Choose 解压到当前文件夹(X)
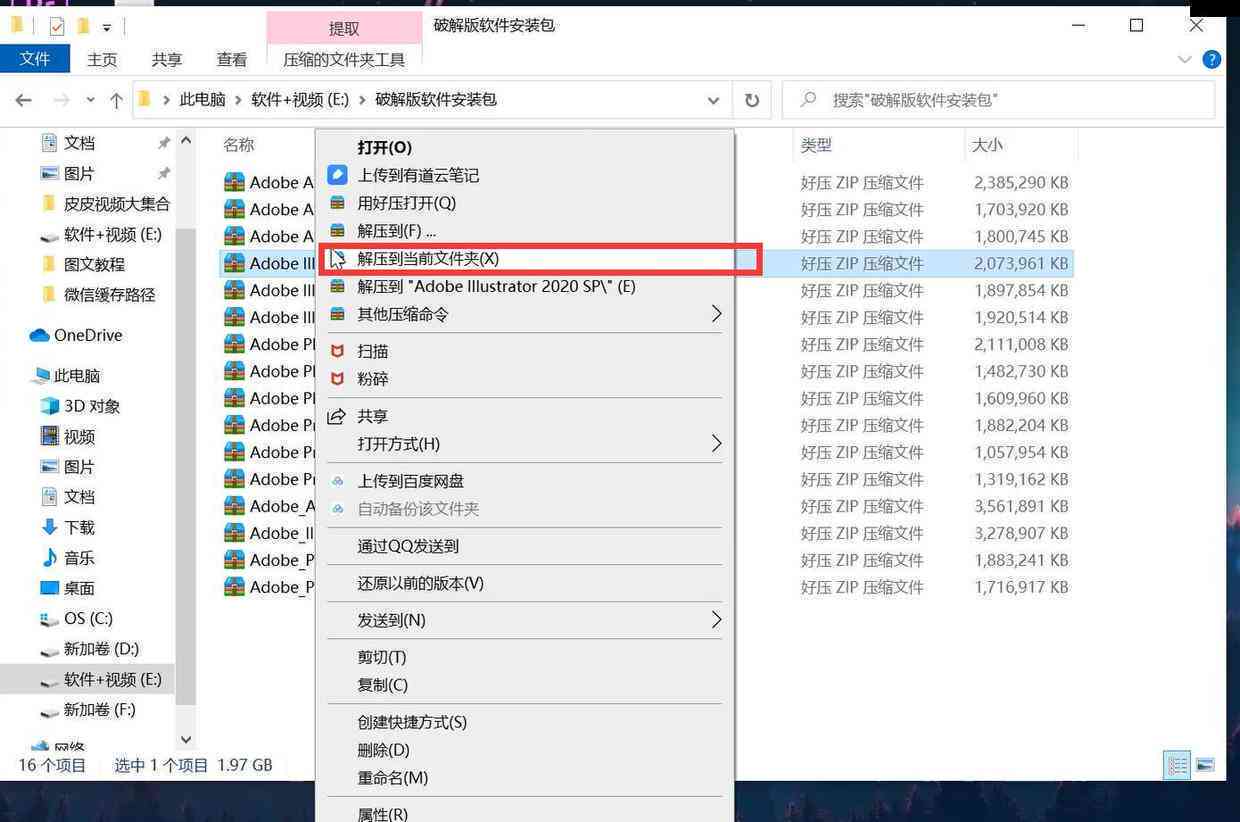Screen dimensions: 1240x822 click(x=428, y=258)
